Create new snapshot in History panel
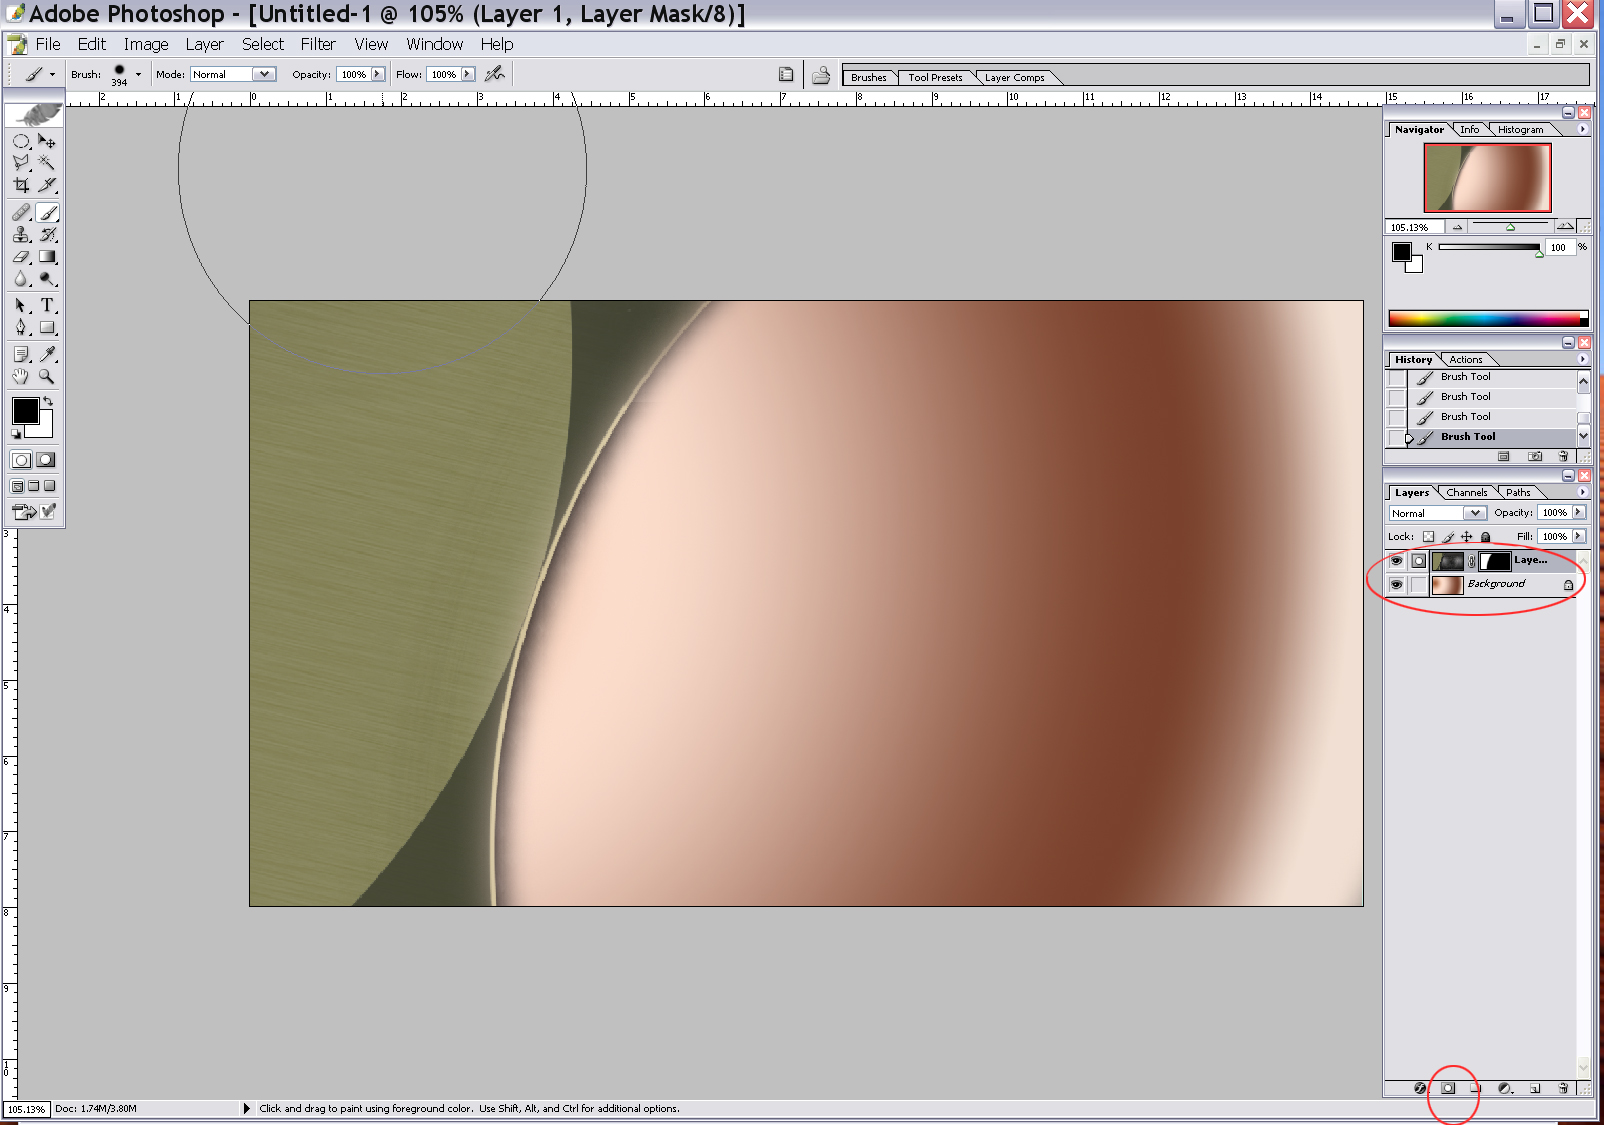 (1535, 456)
